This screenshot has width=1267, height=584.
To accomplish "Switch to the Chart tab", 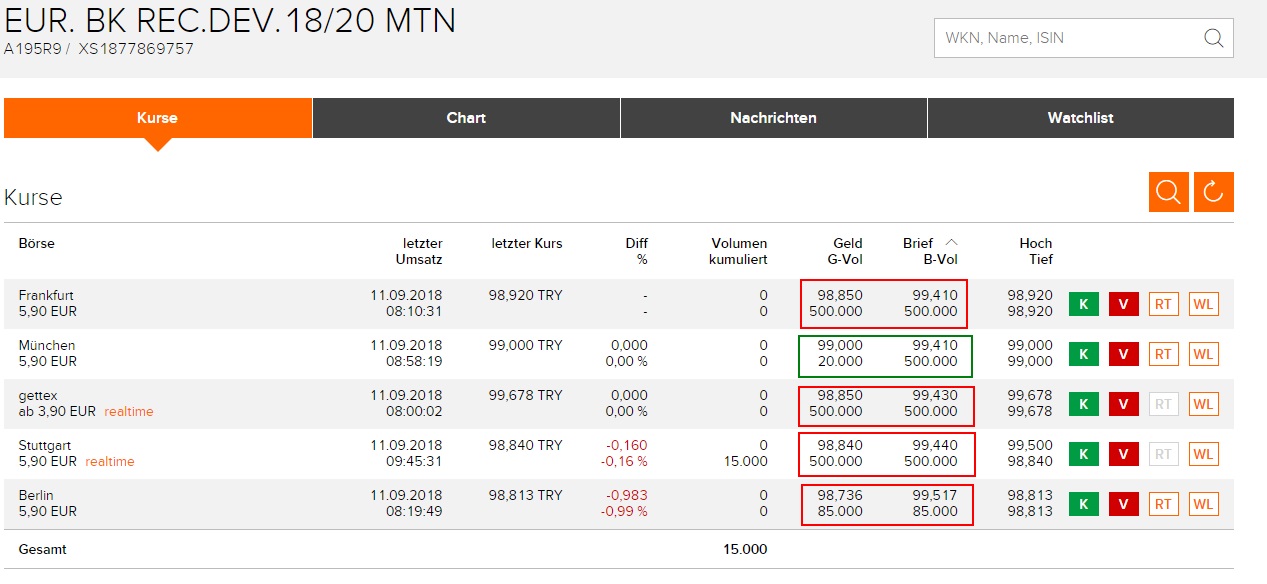I will point(466,118).
